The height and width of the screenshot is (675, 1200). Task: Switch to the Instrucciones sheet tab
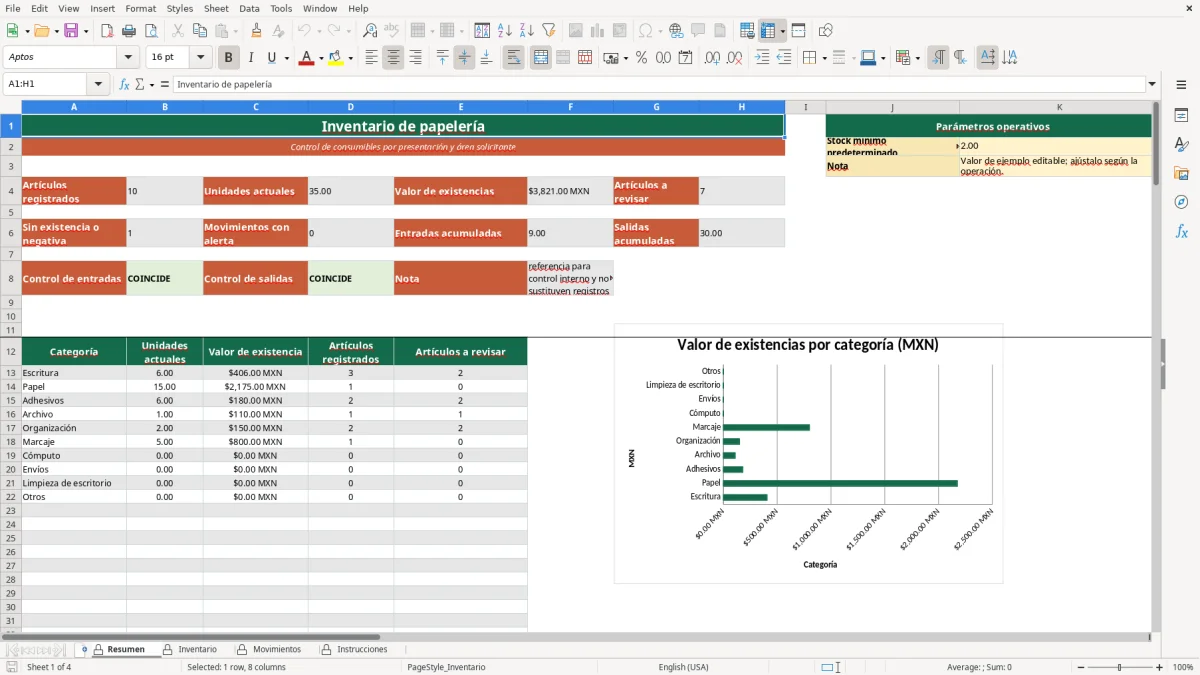[361, 649]
